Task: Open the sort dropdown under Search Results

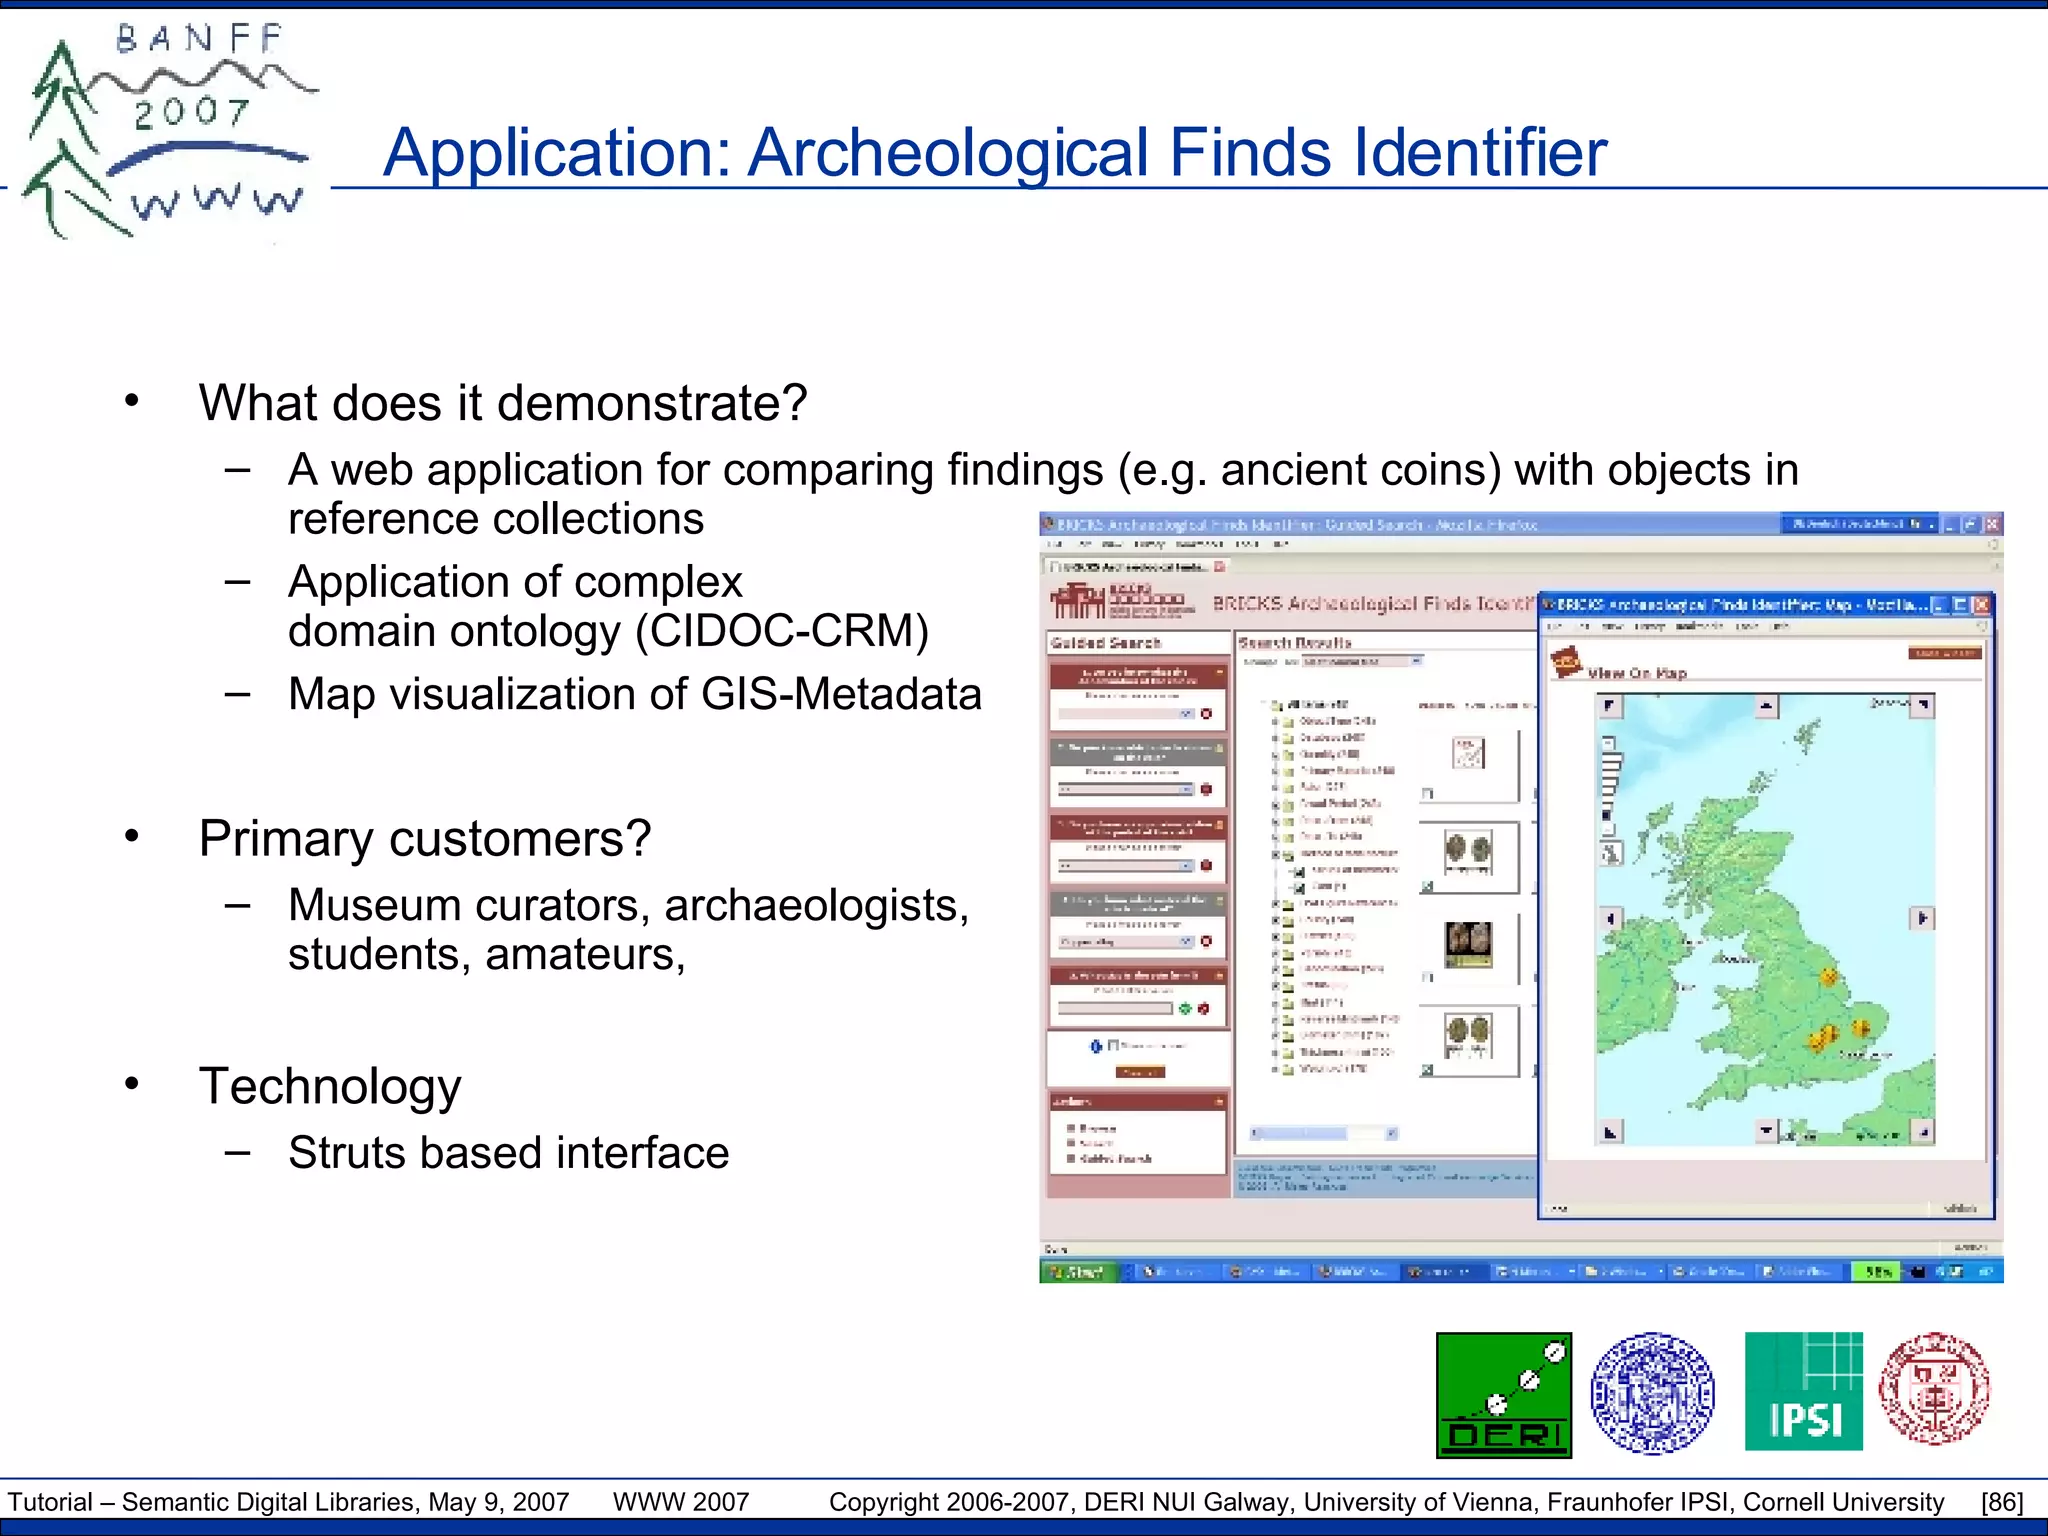Action: [x=1361, y=661]
